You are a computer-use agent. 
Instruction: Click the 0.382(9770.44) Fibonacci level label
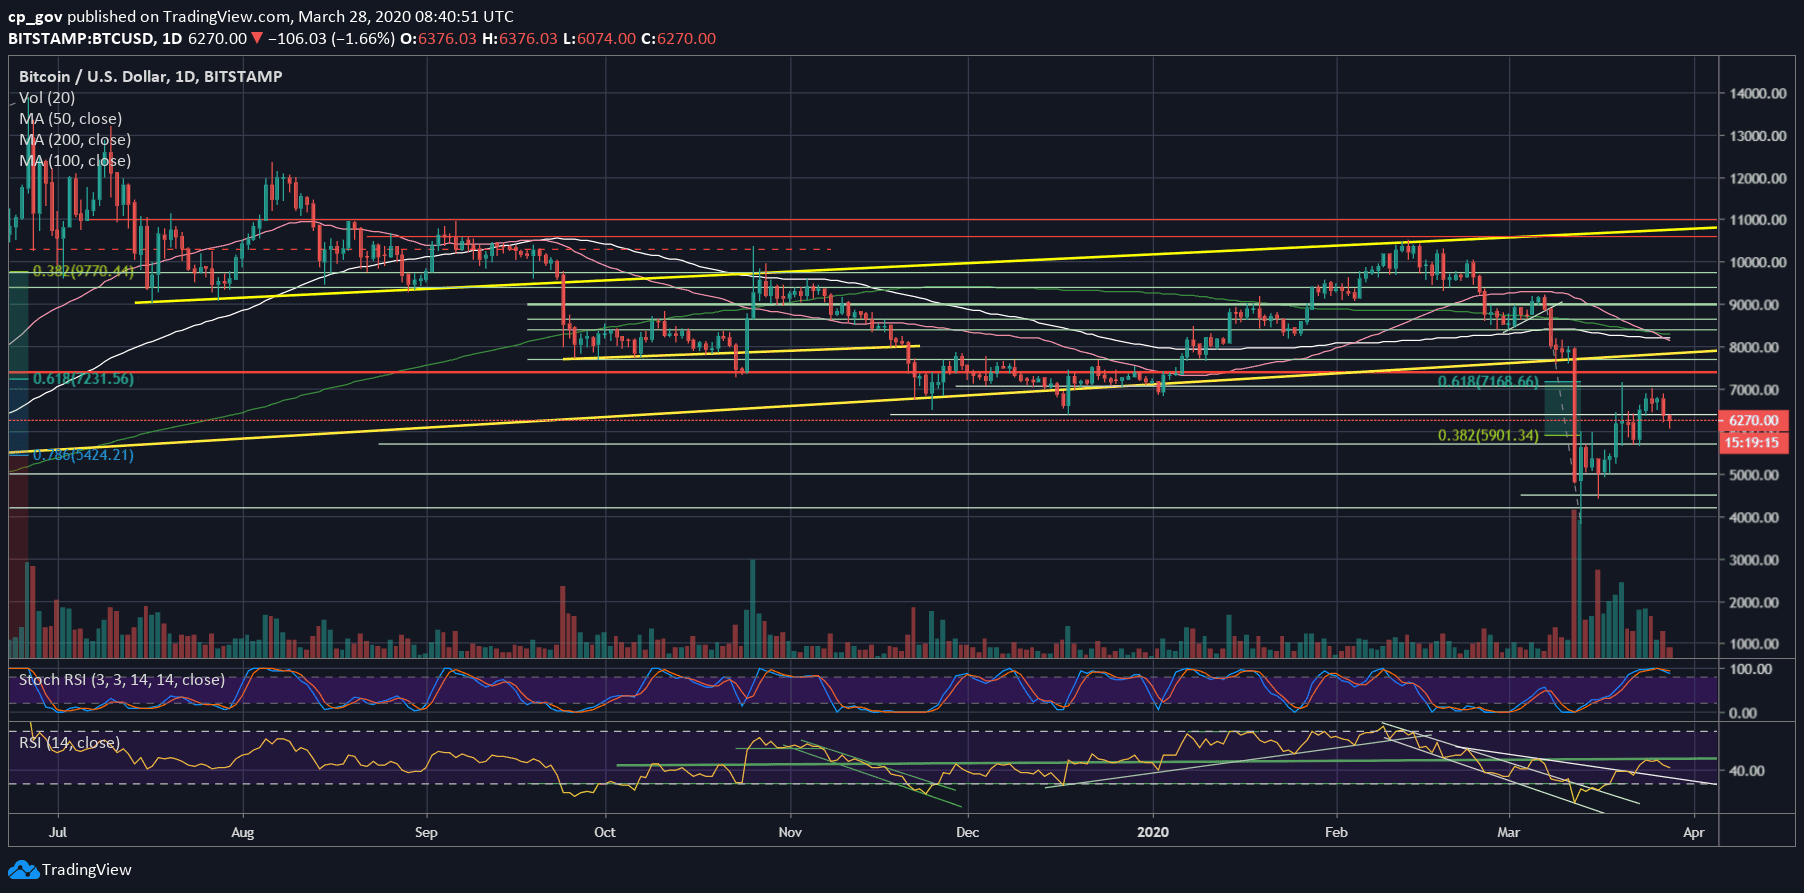[x=83, y=271]
